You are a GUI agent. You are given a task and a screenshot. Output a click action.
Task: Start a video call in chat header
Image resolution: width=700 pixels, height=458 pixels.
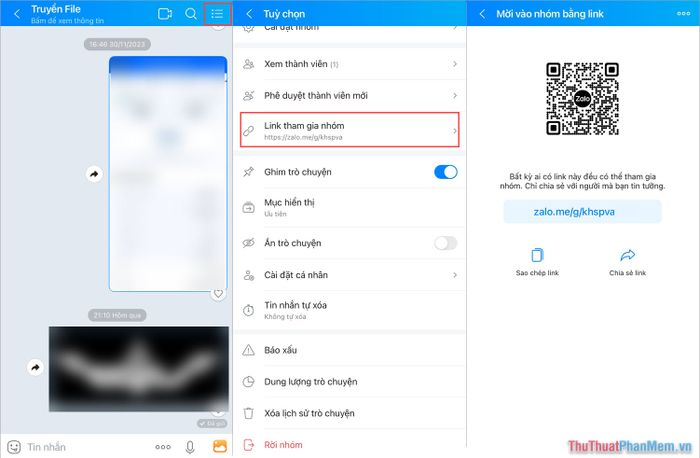pos(165,14)
